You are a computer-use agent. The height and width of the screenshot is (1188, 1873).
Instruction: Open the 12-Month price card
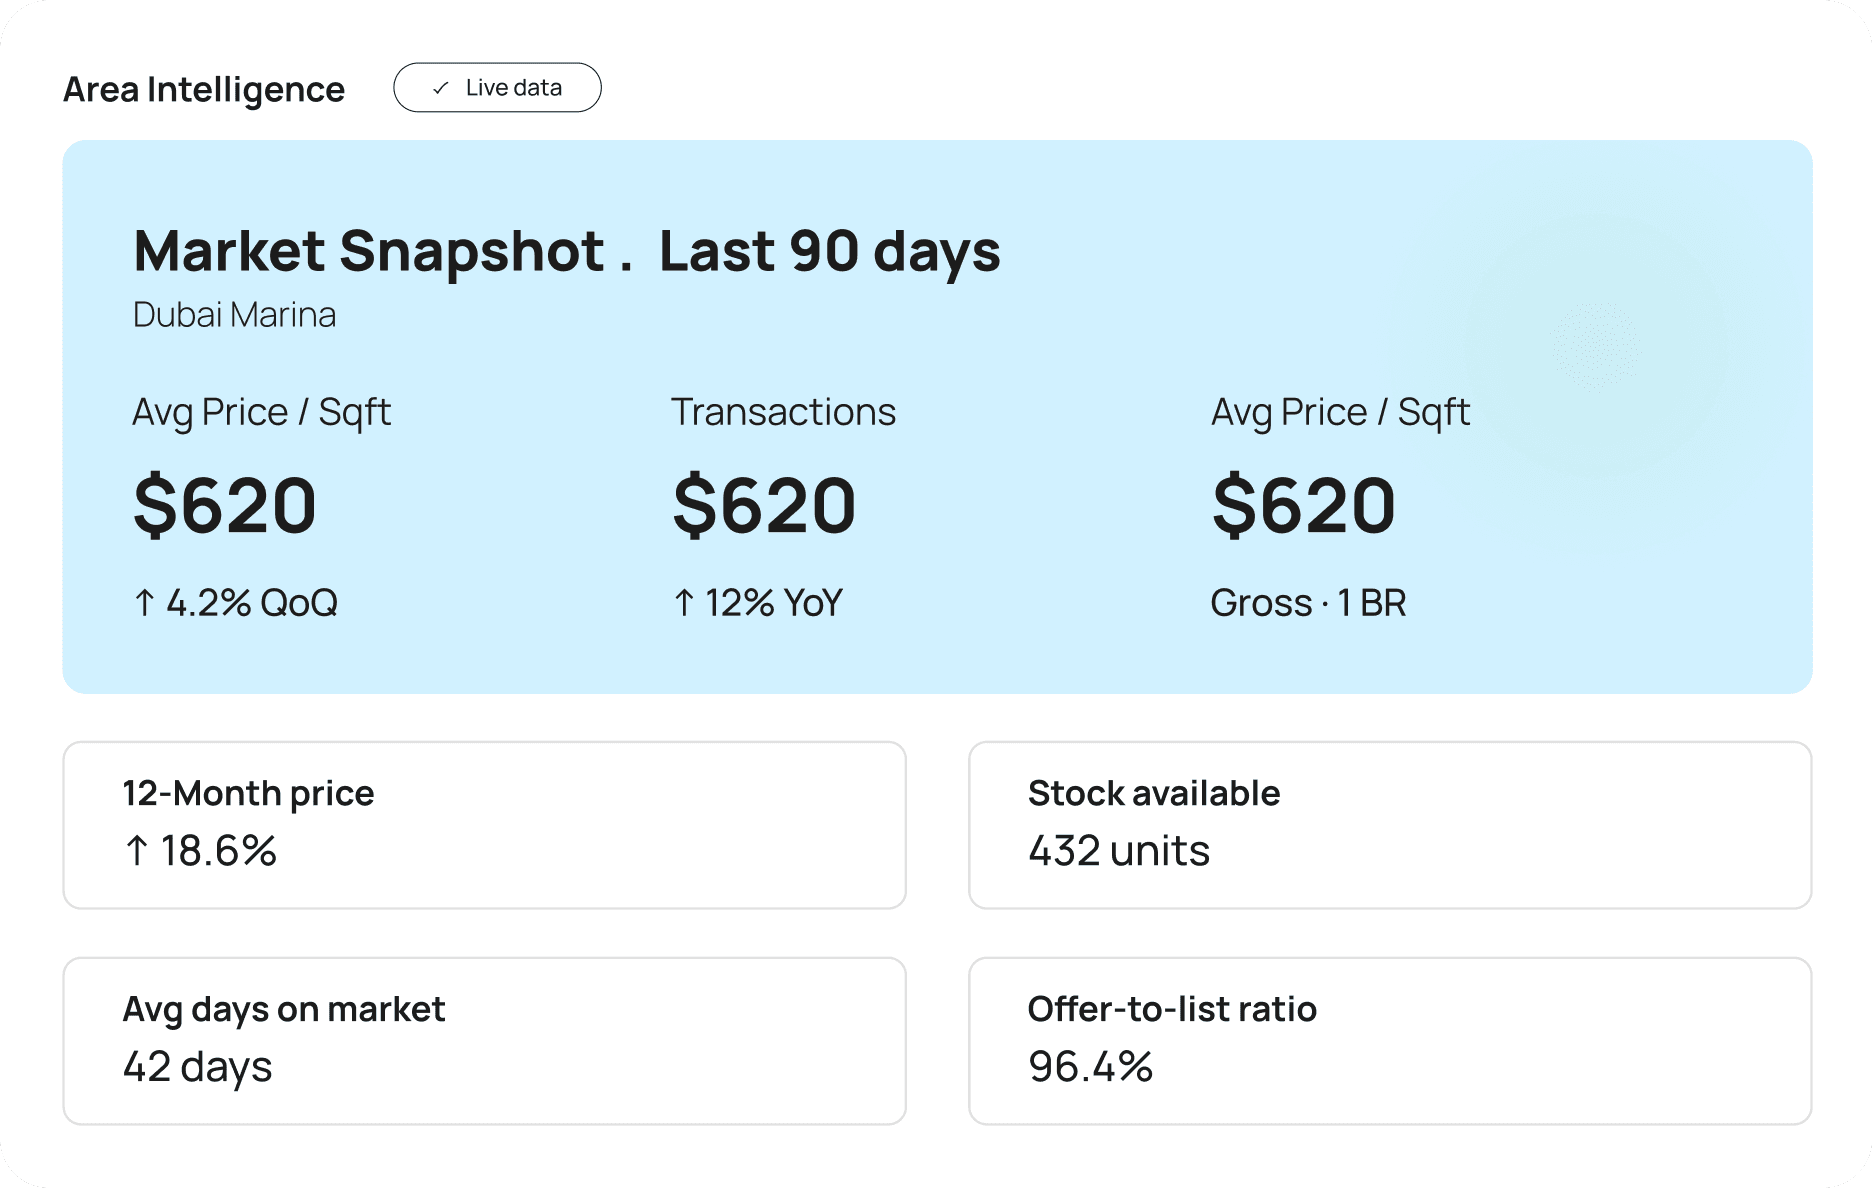coord(485,825)
